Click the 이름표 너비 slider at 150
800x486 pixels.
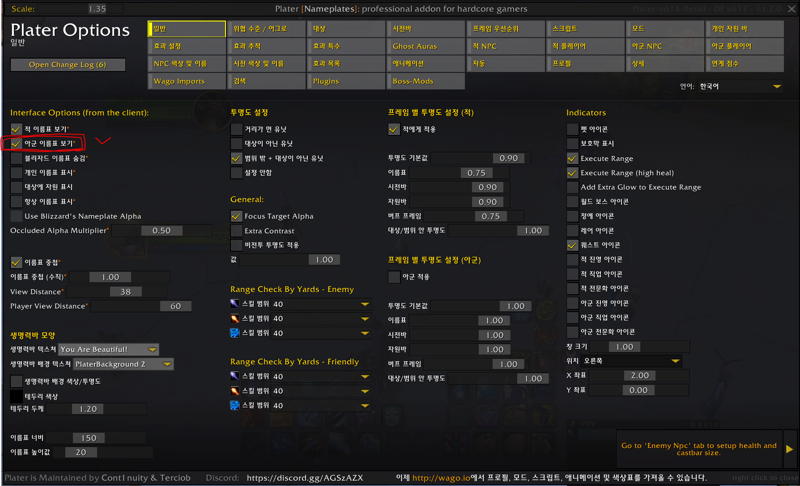pos(96,438)
